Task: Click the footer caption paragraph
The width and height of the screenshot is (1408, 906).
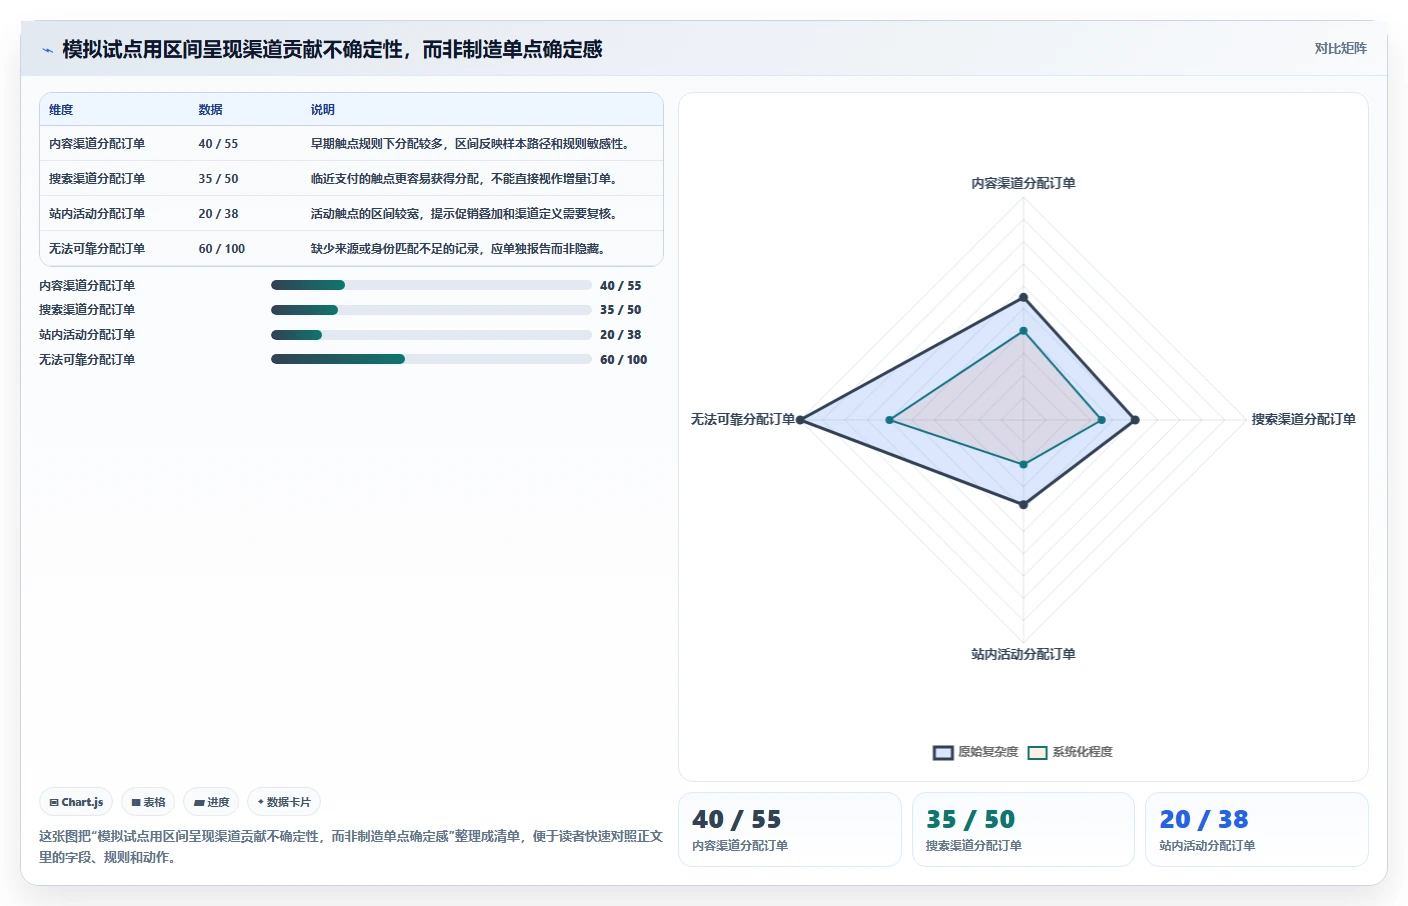Action: tap(351, 846)
